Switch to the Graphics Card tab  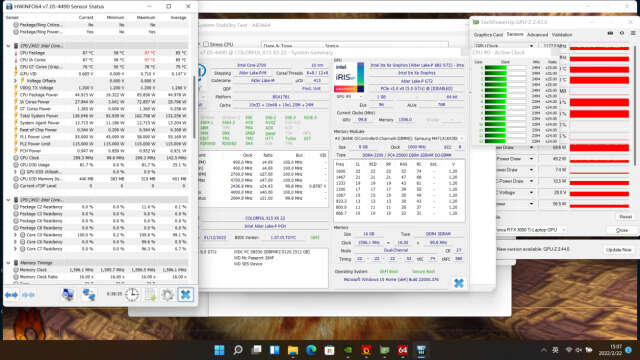pos(488,35)
